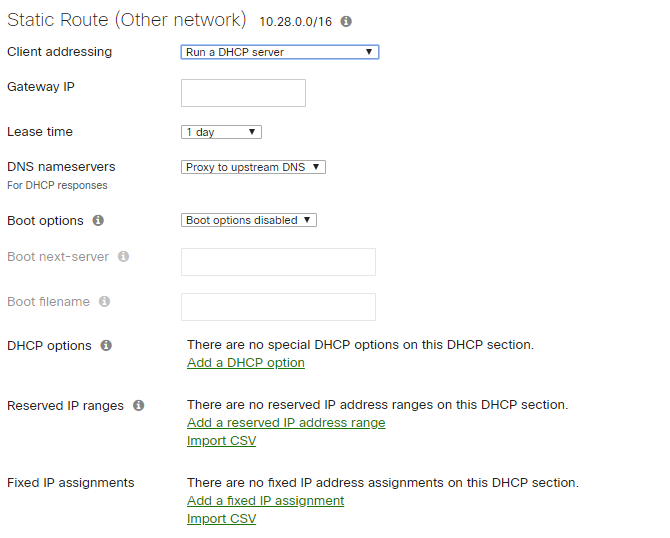Open the Boot options dropdown
This screenshot has width=670, height=538.
coord(249,220)
